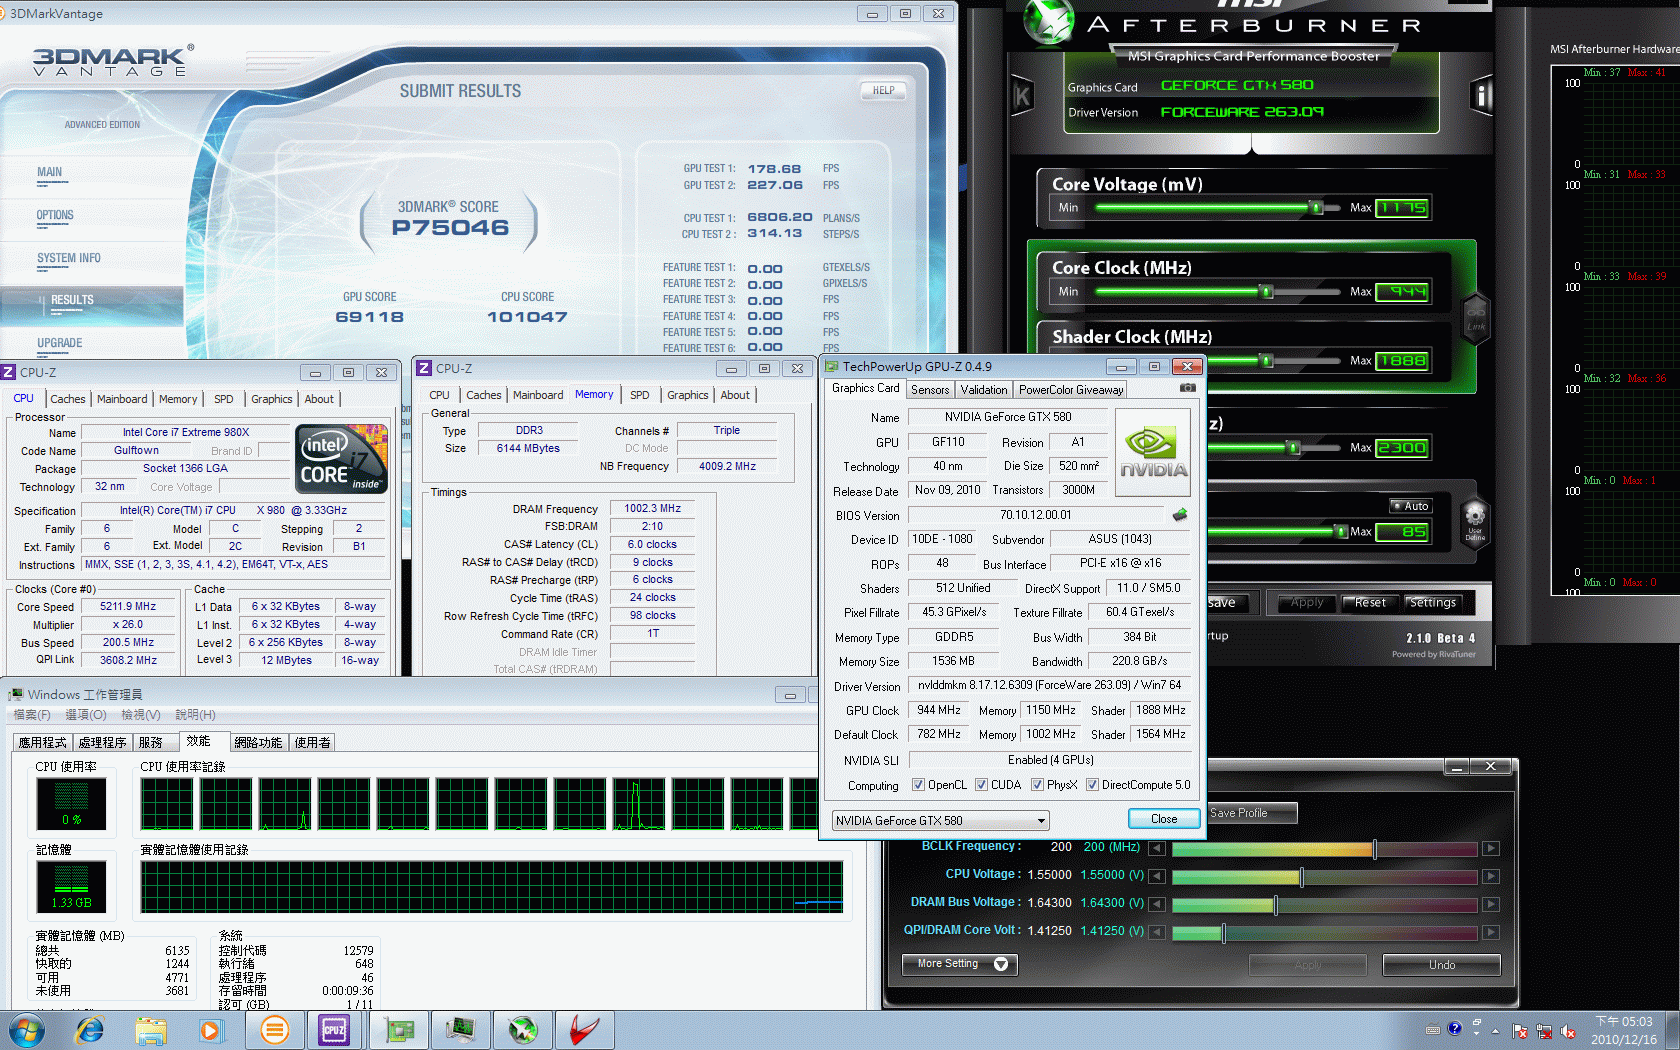Viewport: 1680px width, 1050px height.
Task: Launch Internet Explorer from the taskbar
Action: [90, 1030]
